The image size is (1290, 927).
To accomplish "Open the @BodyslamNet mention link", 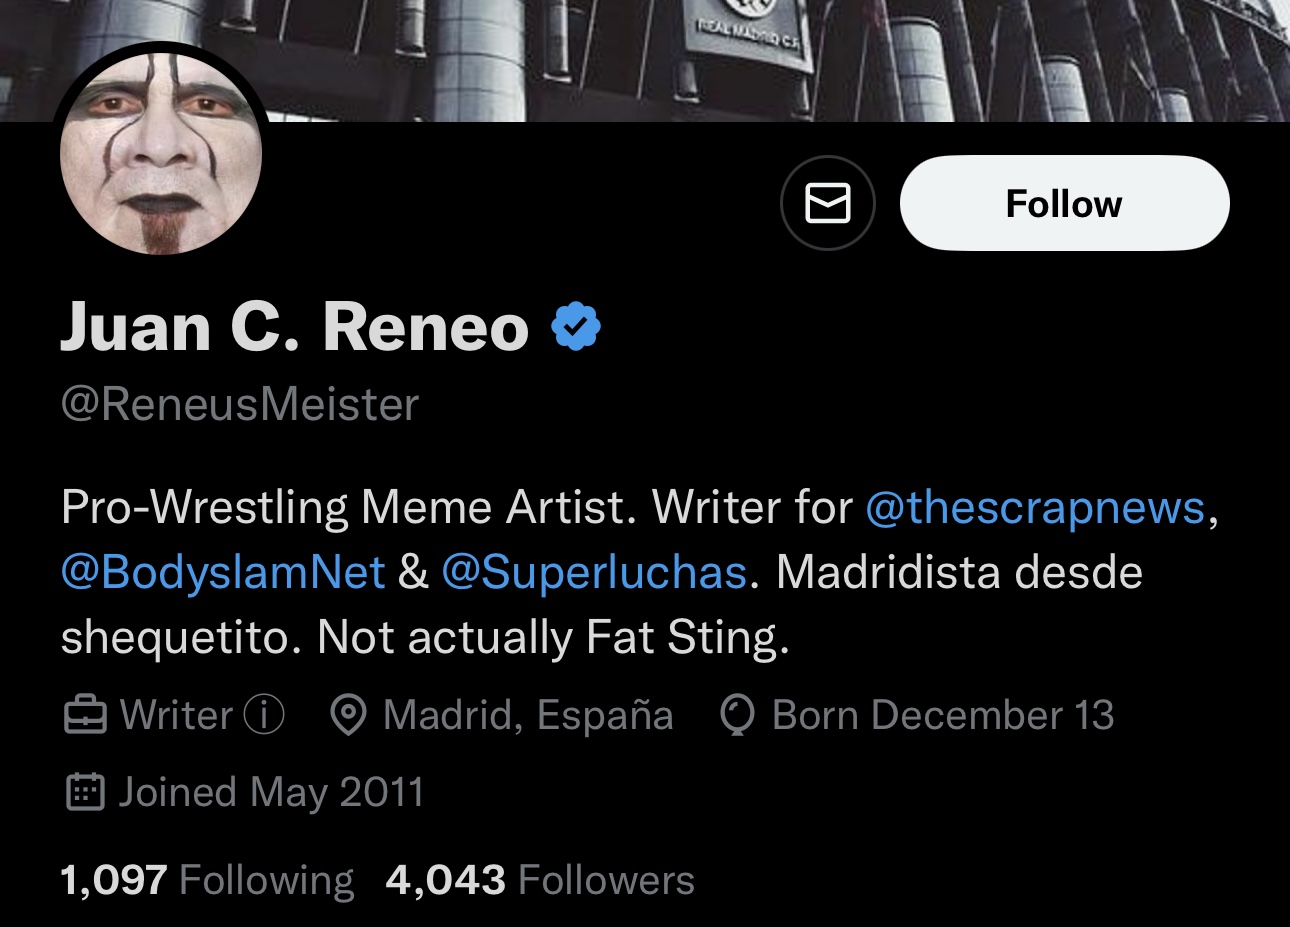I will (223, 572).
